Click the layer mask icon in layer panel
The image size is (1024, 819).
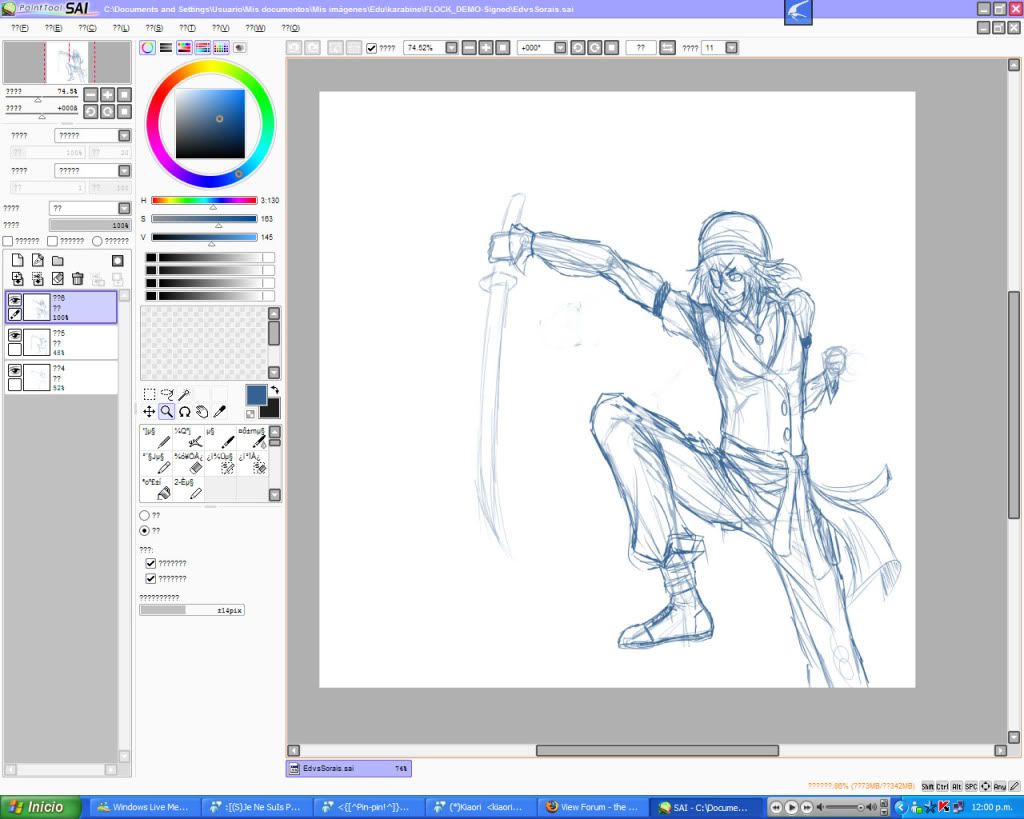pos(118,261)
